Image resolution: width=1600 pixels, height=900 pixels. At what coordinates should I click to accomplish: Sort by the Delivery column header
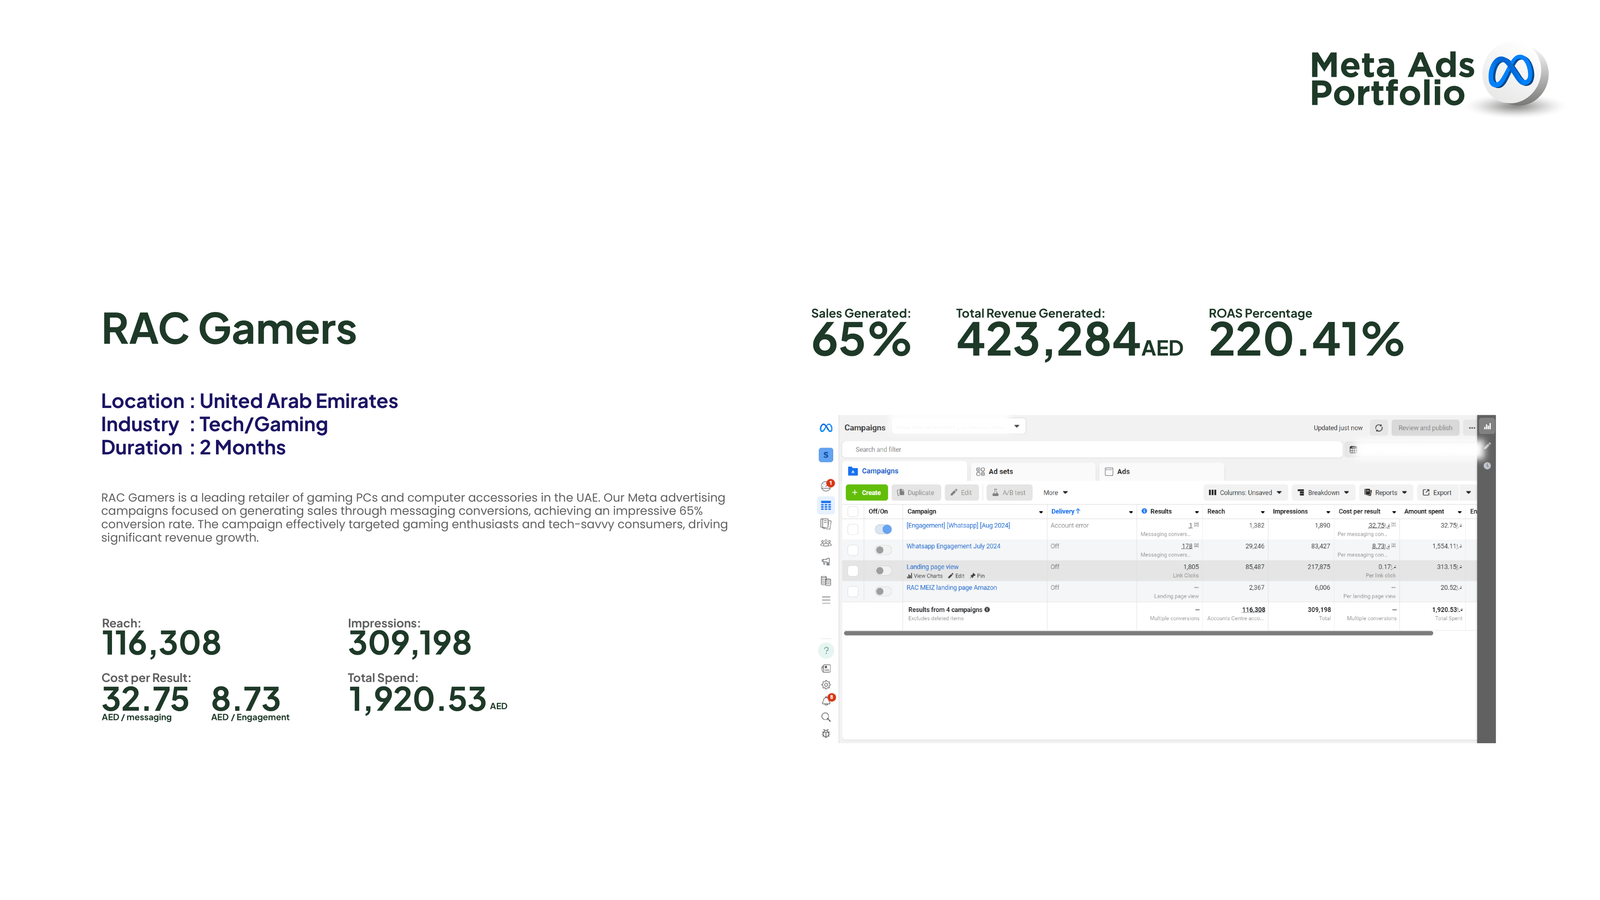(1065, 511)
